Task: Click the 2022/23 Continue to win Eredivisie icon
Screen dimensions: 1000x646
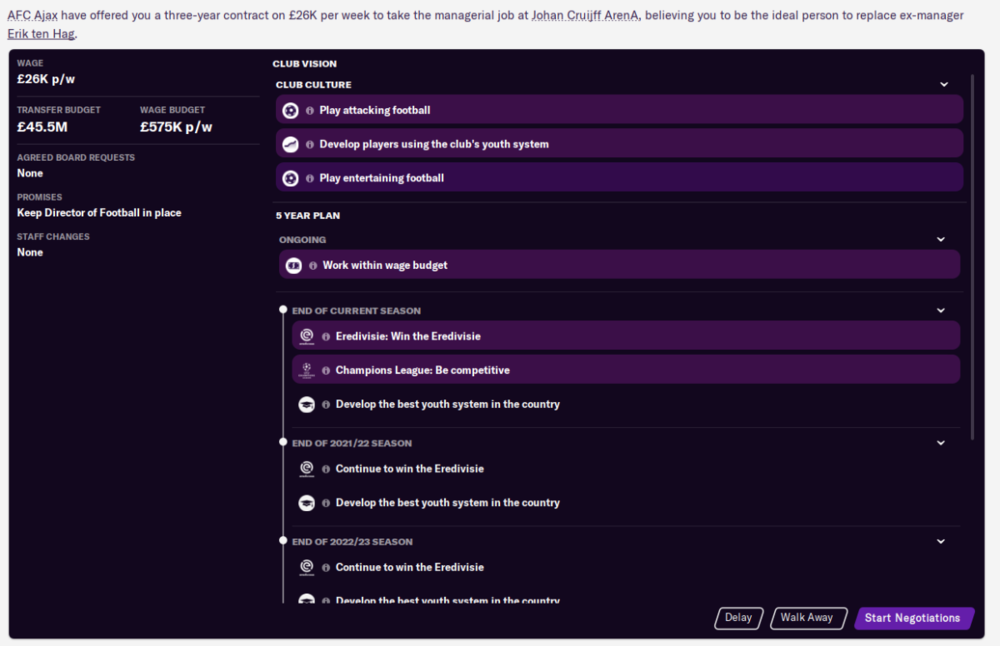Action: pyautogui.click(x=307, y=567)
